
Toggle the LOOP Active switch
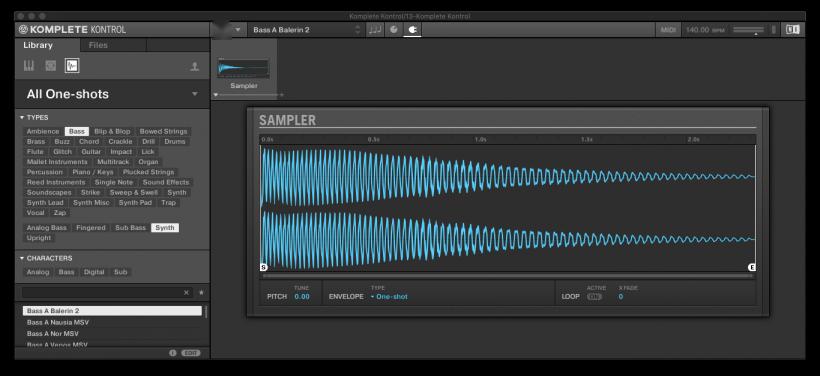point(594,297)
